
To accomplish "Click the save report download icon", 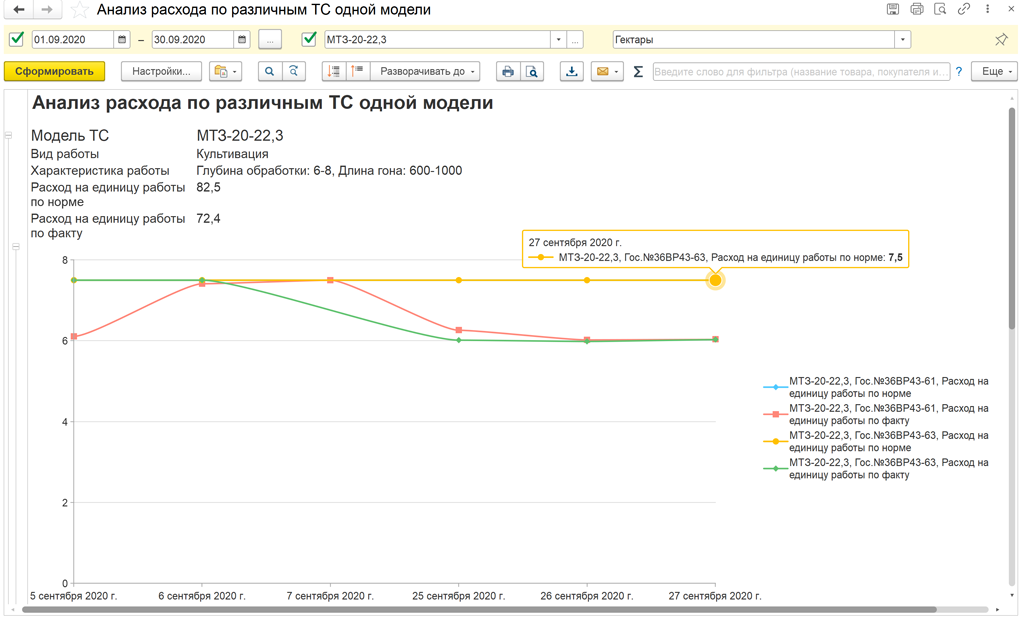I will 571,72.
